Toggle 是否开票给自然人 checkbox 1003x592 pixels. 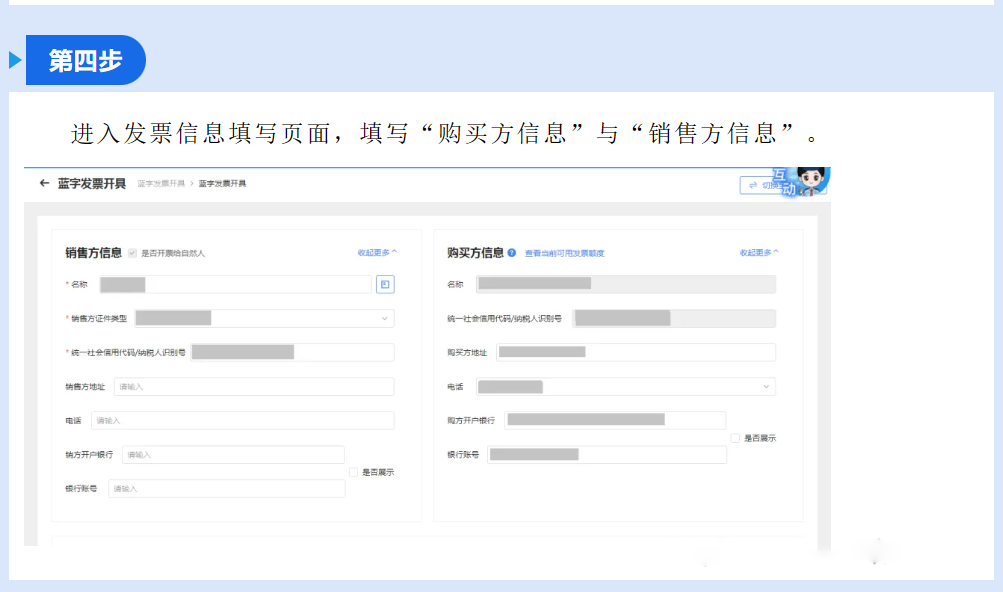[132, 253]
